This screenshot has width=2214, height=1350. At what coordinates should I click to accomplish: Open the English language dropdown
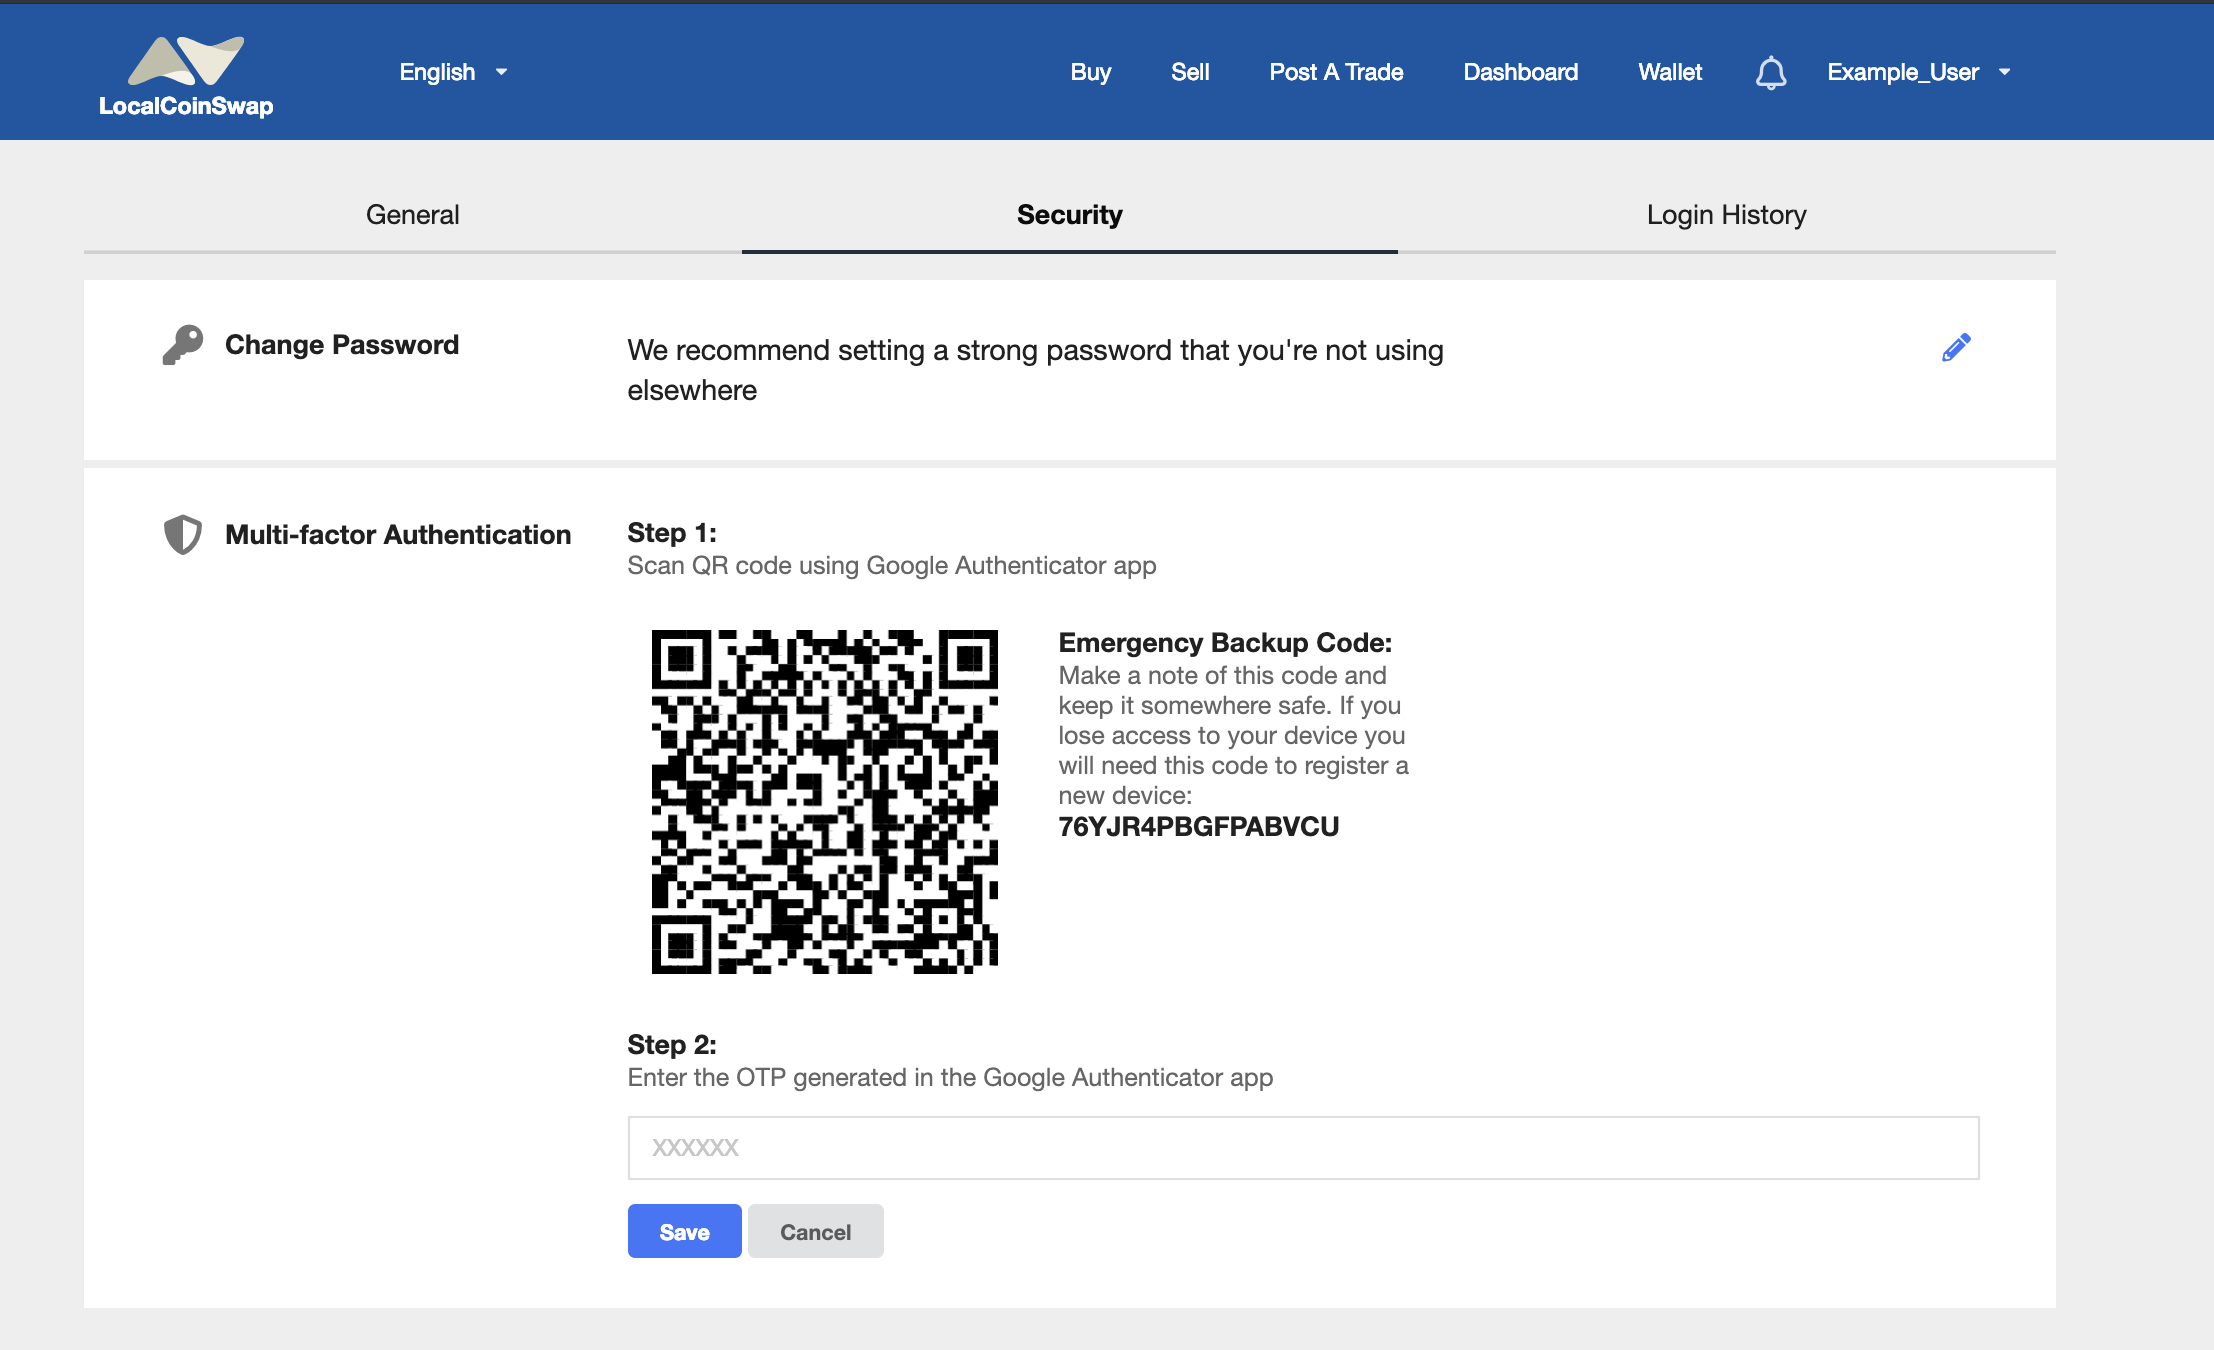click(454, 72)
